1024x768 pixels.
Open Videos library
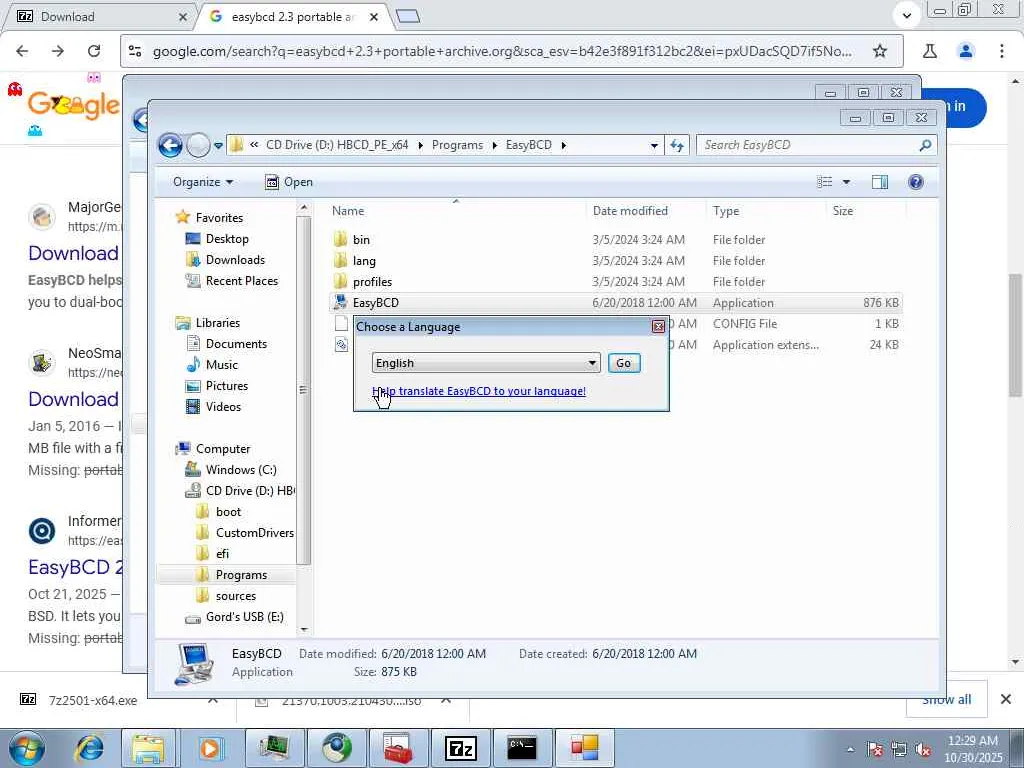223,406
